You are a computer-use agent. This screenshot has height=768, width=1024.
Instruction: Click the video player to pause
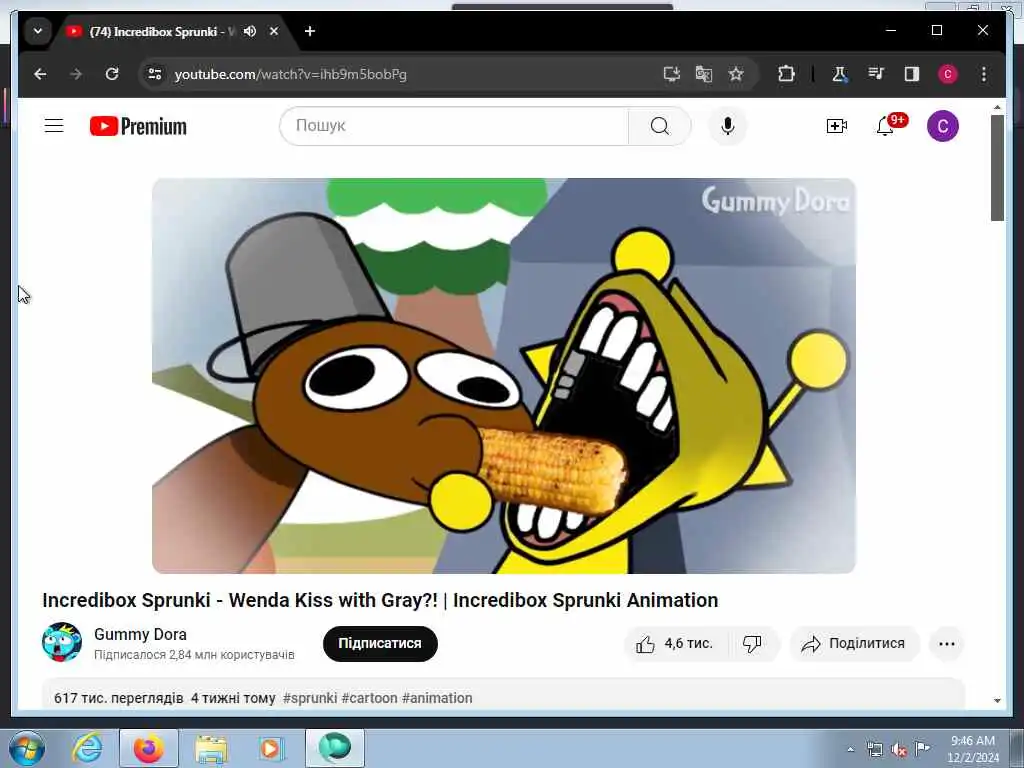click(504, 376)
